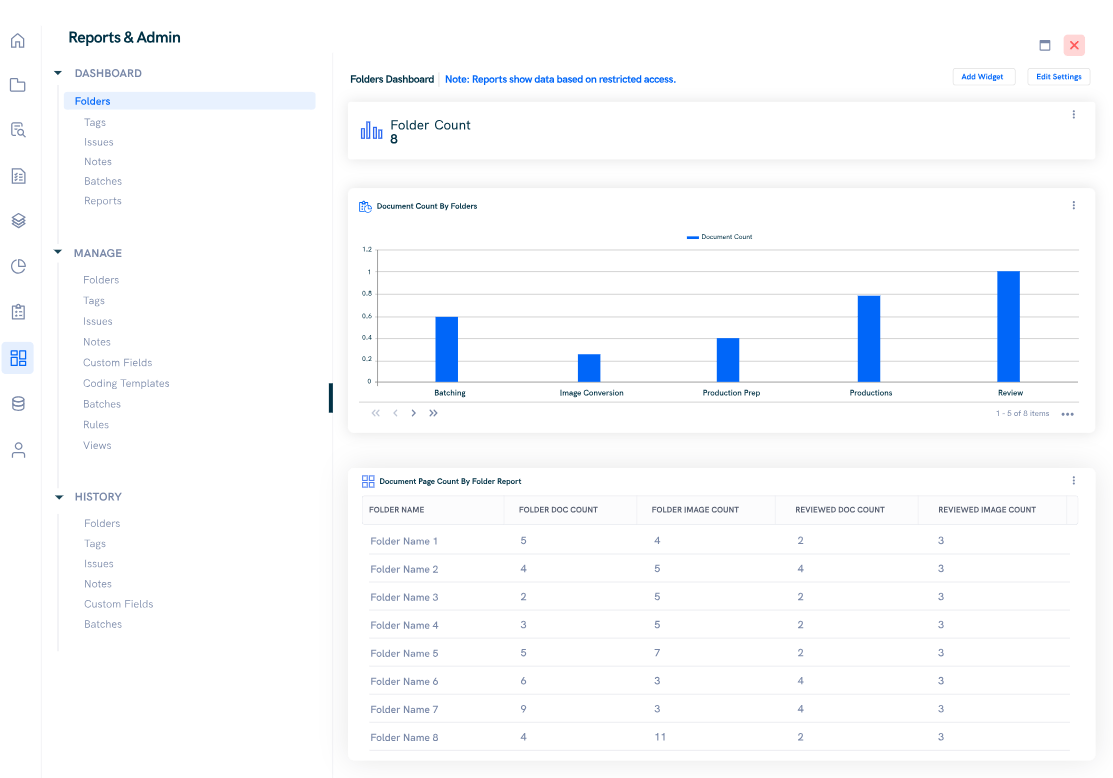Open Batches under History
Image resolution: width=1113 pixels, height=778 pixels.
103,624
